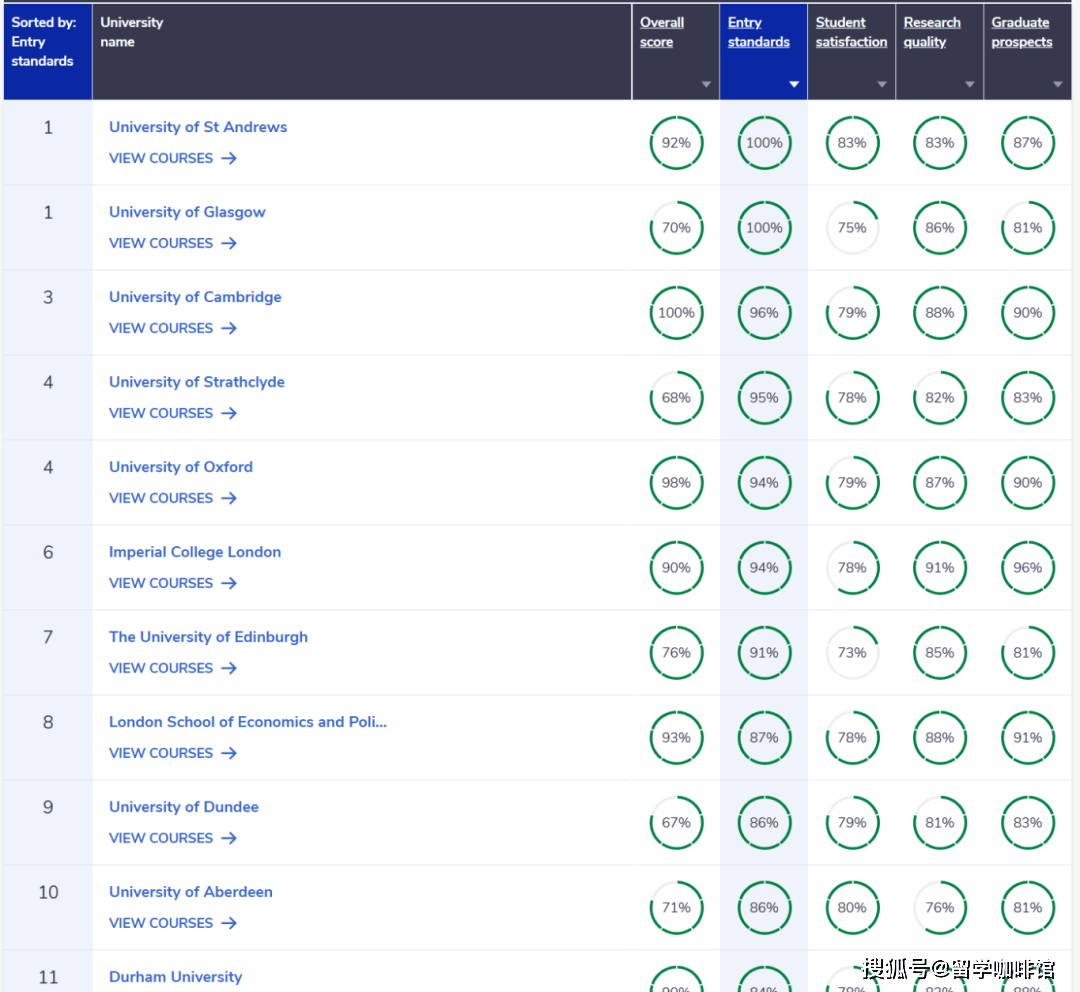Click the Research quality header link
1080x992 pixels.
tap(932, 32)
